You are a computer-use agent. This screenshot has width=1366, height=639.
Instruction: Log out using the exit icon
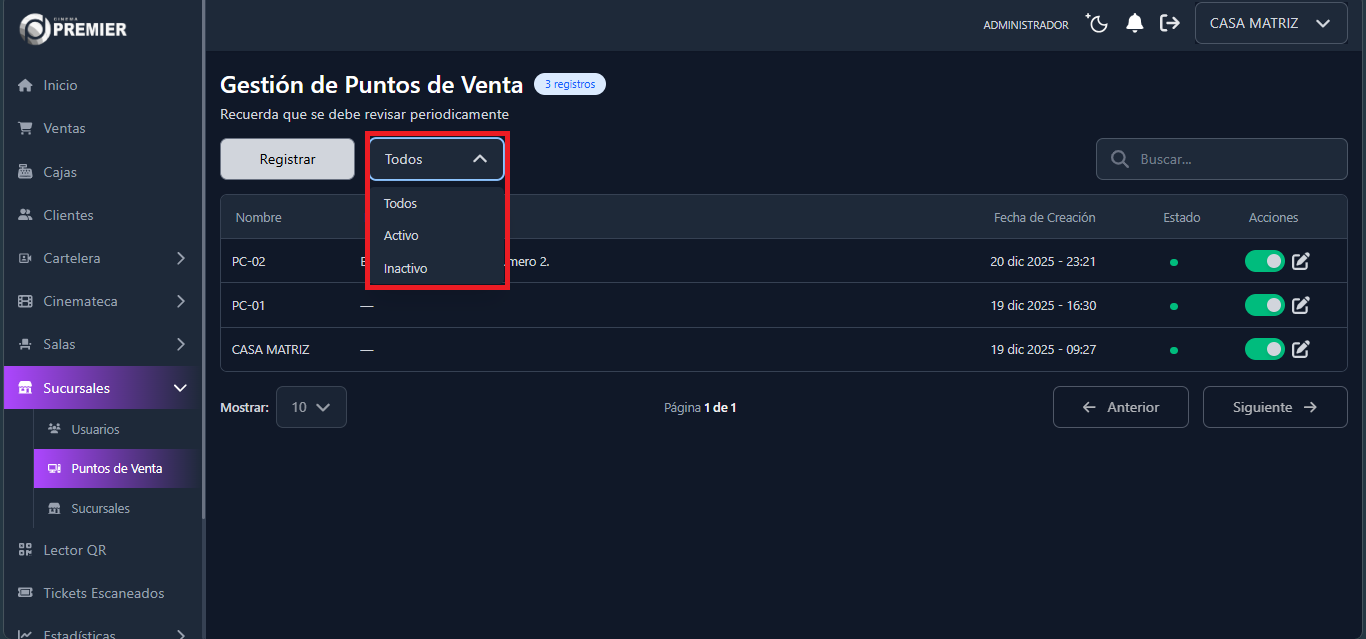pos(1170,23)
